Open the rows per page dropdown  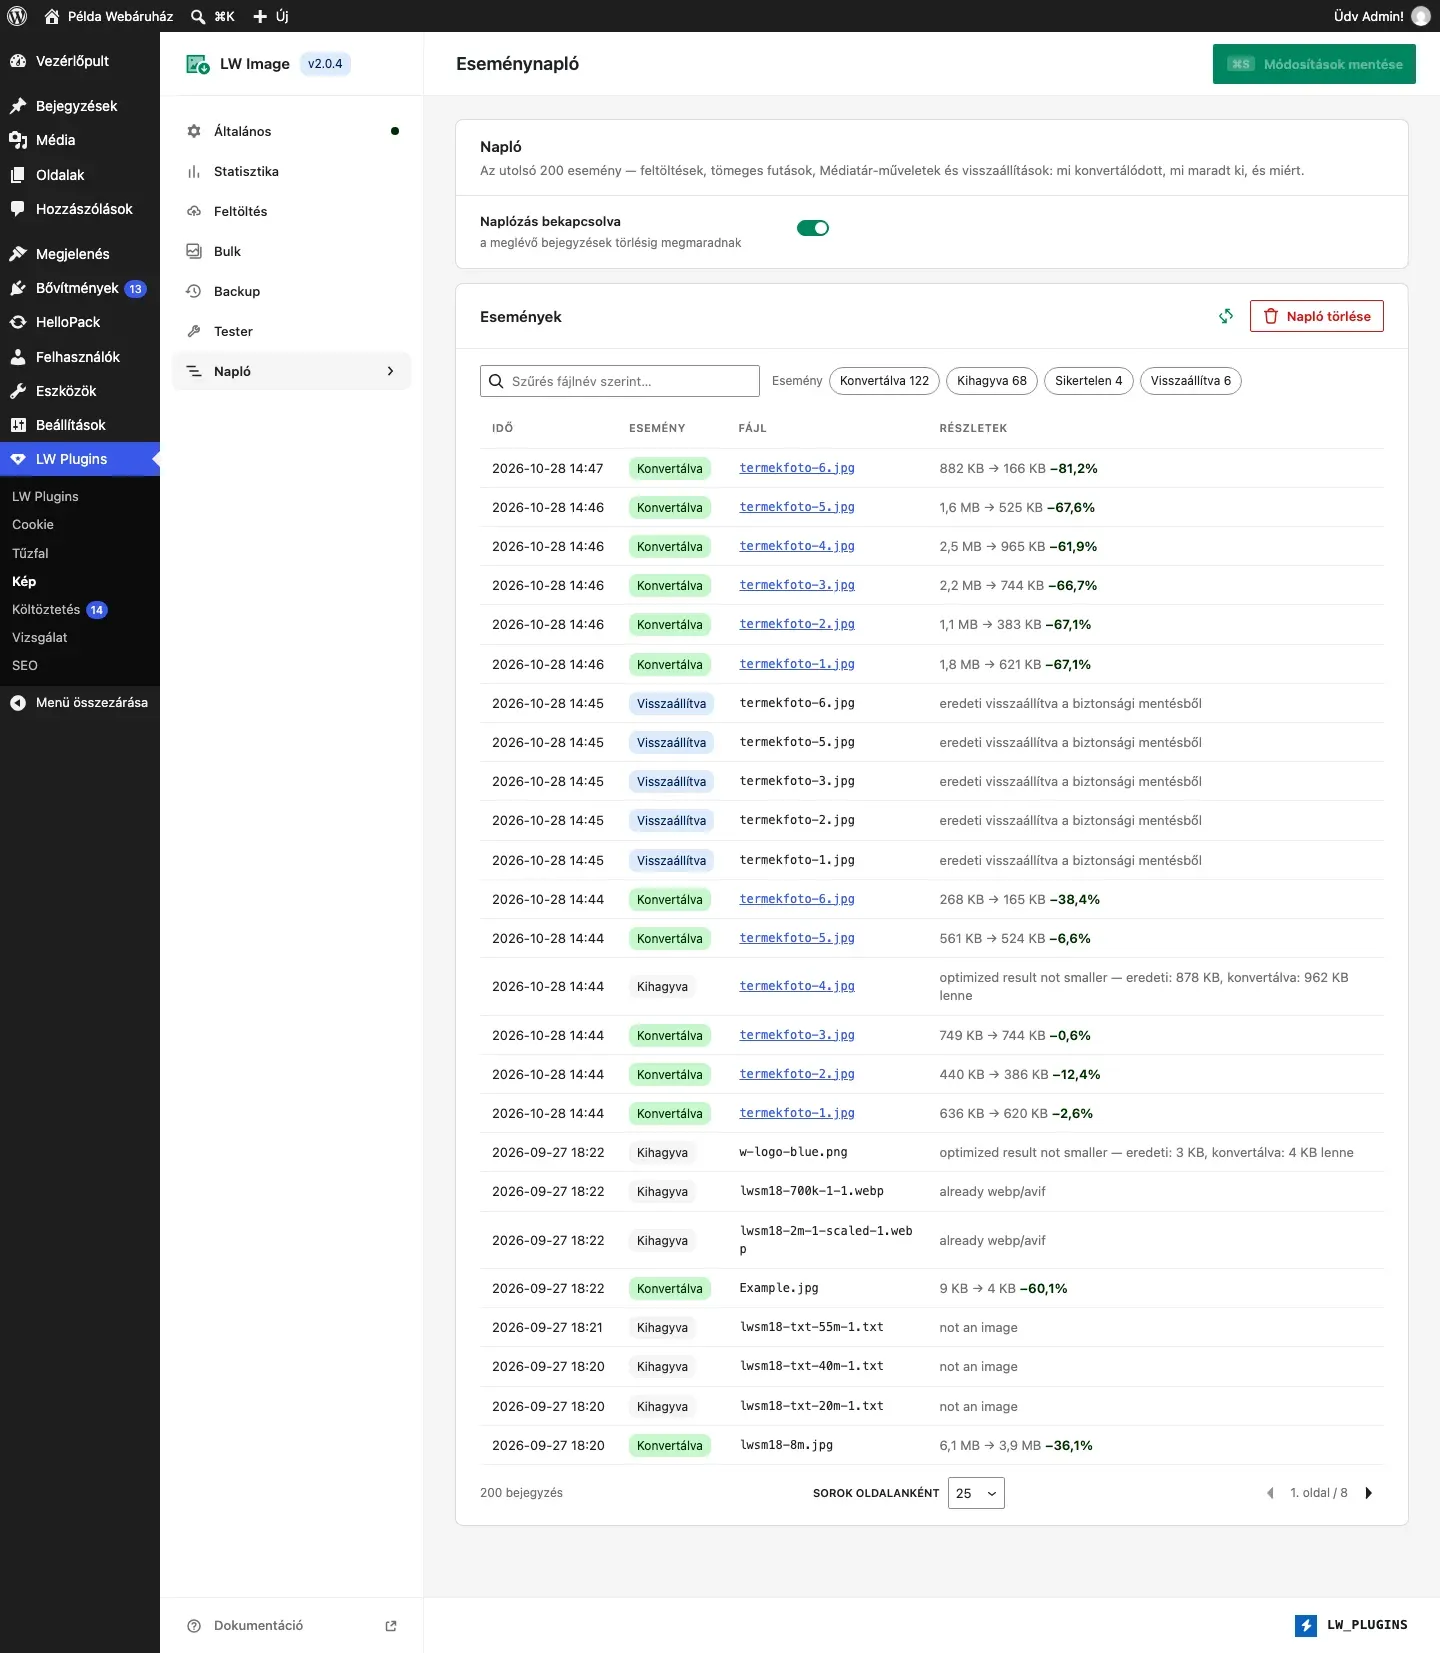[976, 1493]
